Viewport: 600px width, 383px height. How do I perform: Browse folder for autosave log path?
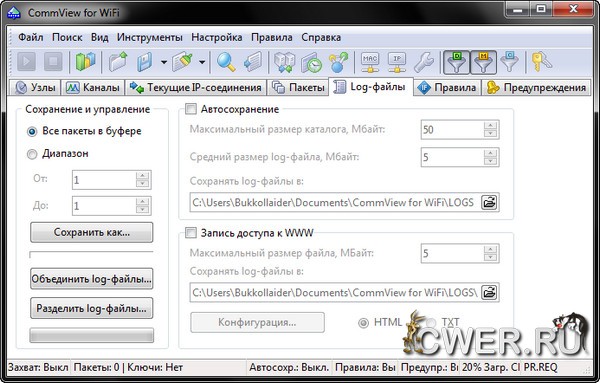pos(489,202)
